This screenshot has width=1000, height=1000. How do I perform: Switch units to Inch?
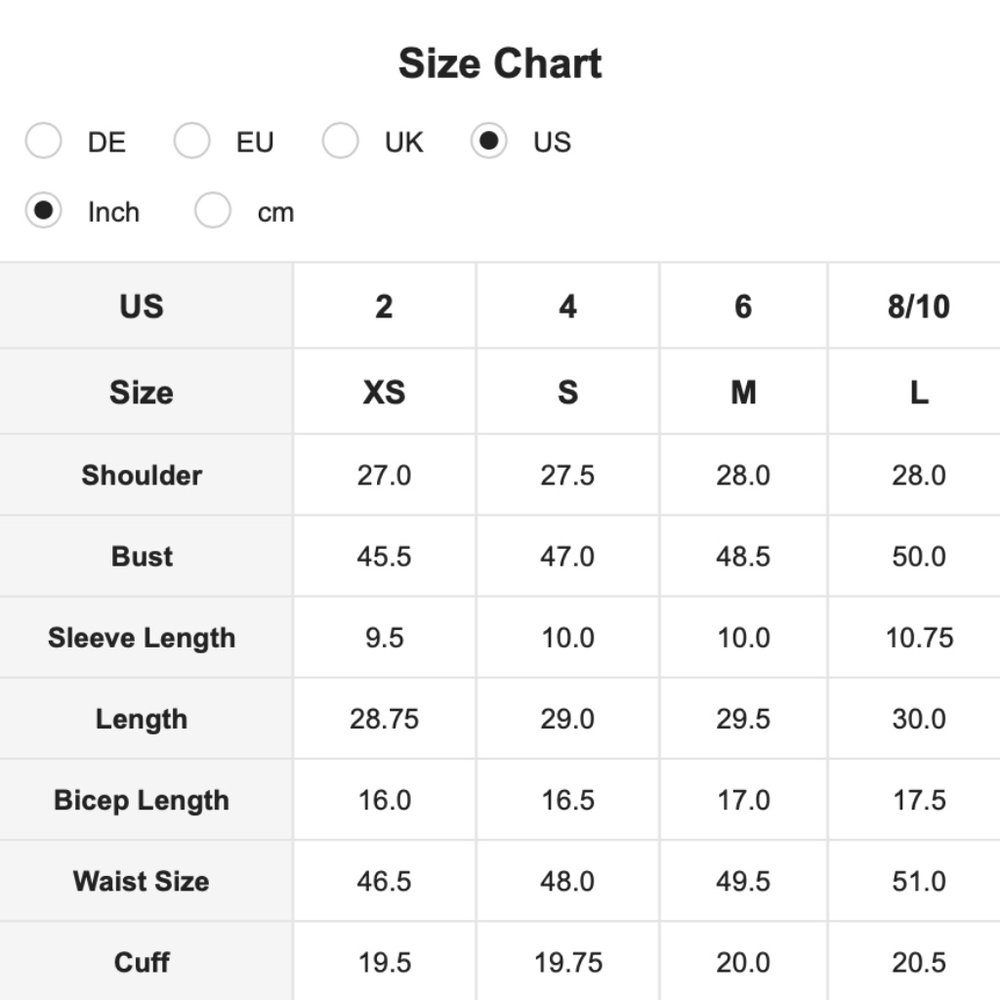click(43, 210)
